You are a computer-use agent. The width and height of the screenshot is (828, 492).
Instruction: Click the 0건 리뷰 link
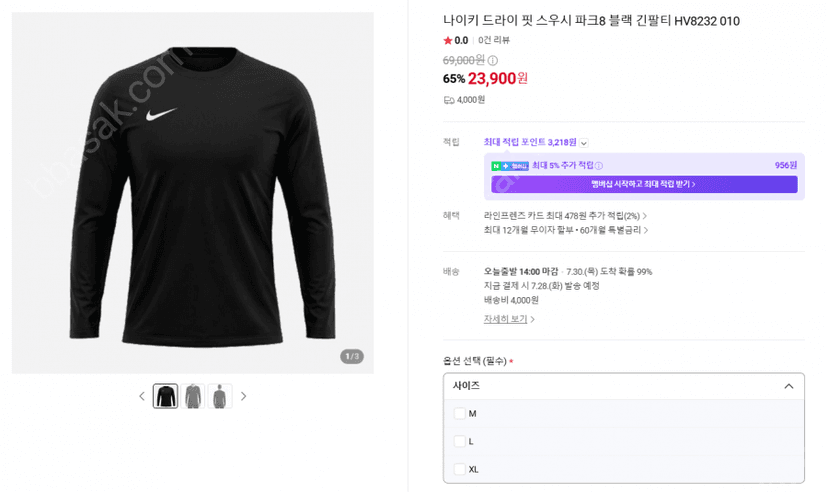[x=494, y=40]
